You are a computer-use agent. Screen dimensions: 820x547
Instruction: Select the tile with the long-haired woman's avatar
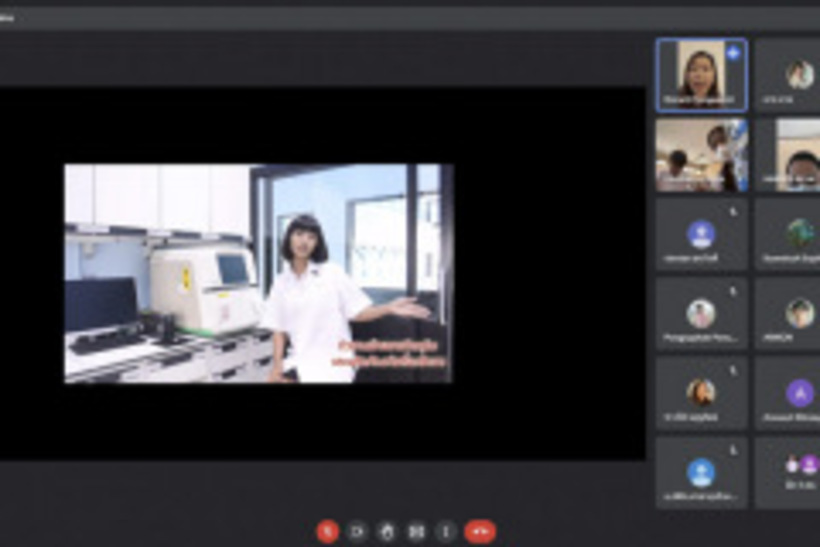pyautogui.click(x=701, y=393)
